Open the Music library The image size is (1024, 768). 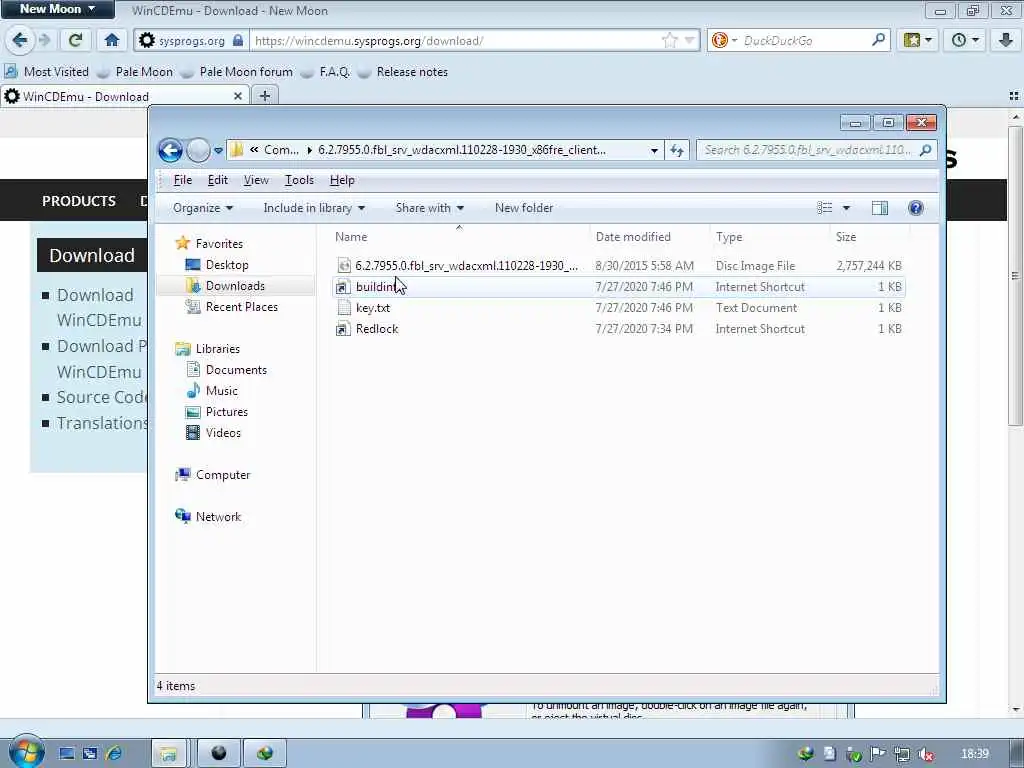(221, 391)
